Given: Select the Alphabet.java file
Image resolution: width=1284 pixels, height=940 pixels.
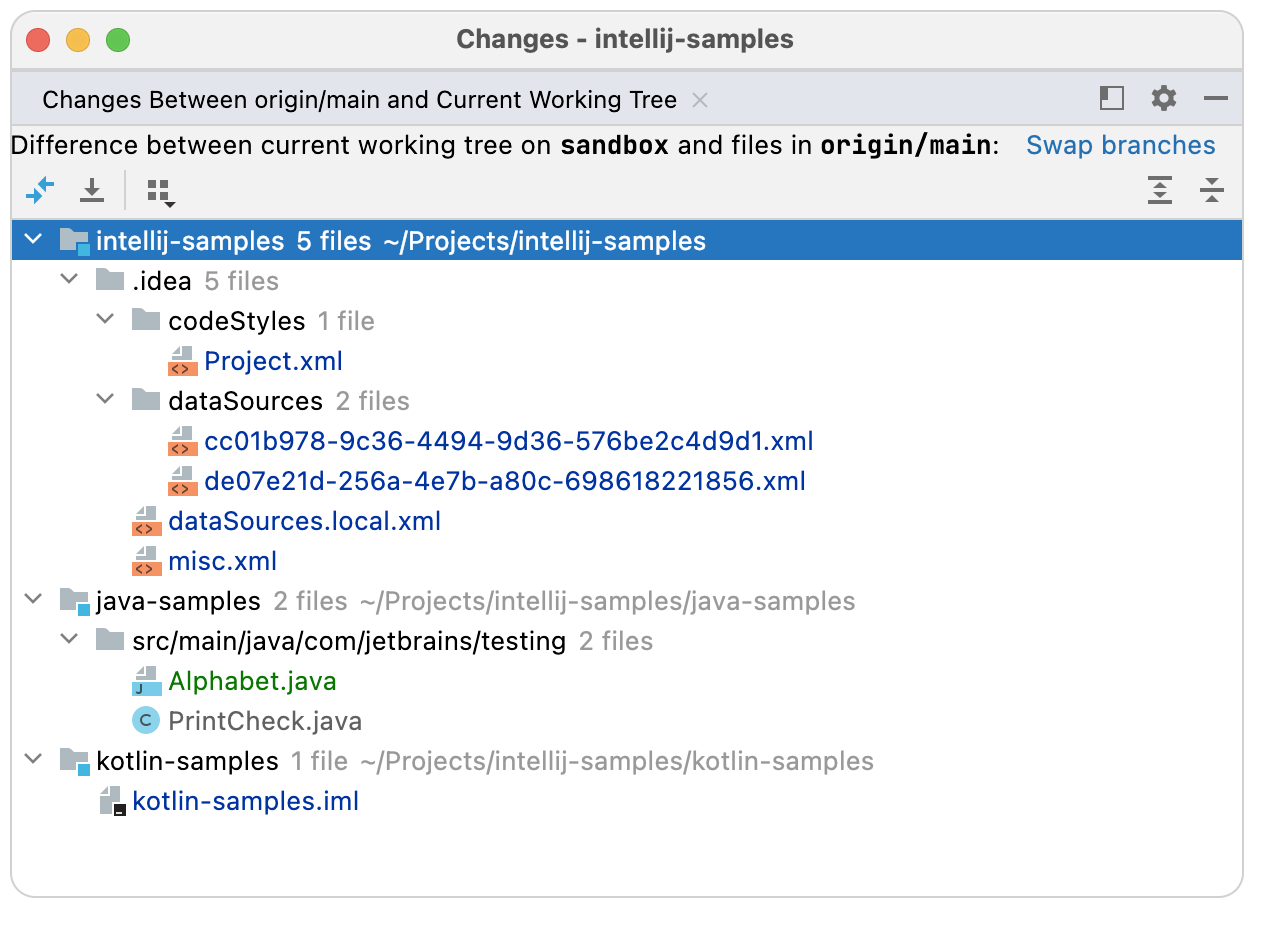Looking at the screenshot, I should (x=250, y=680).
